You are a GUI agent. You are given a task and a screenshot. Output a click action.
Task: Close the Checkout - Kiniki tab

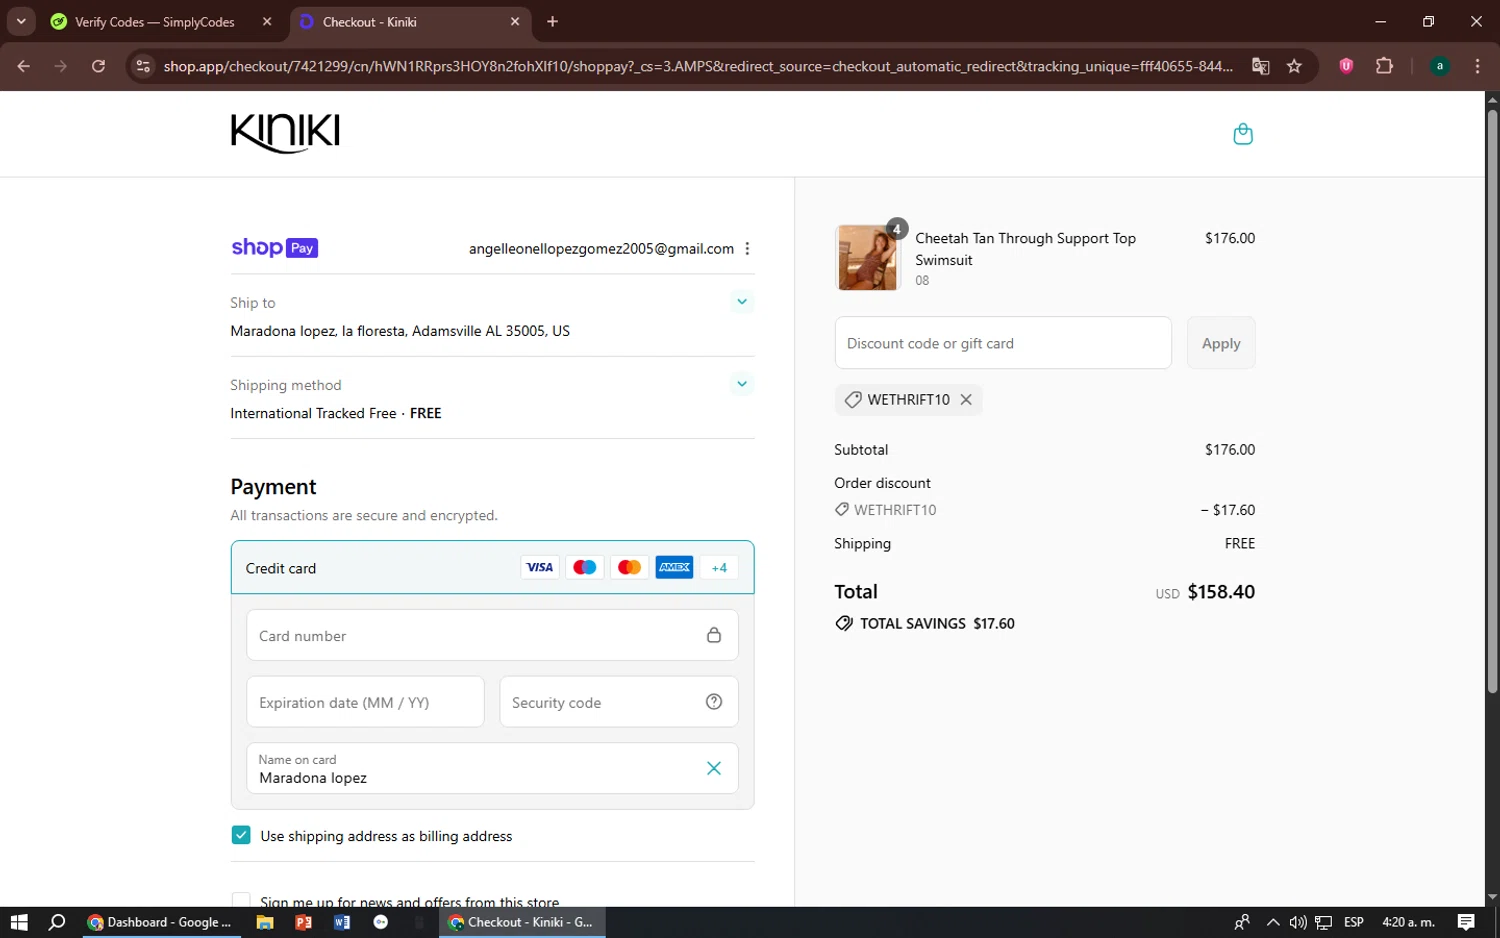[515, 21]
